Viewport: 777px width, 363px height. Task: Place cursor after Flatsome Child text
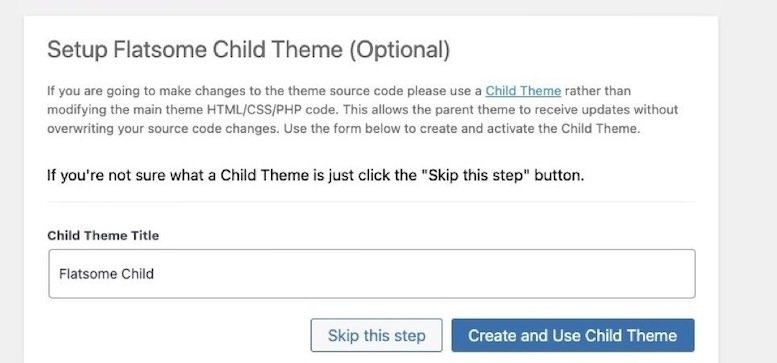click(x=155, y=274)
